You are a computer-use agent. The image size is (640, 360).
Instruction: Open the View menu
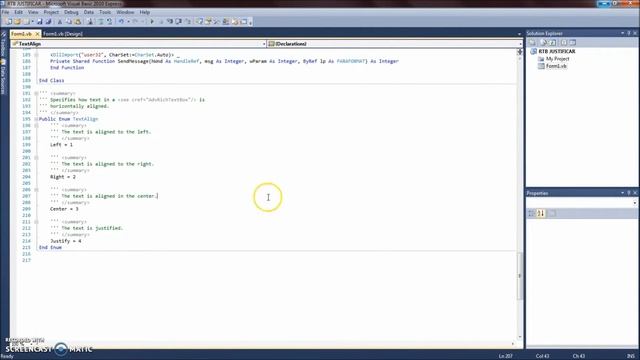click(33, 12)
